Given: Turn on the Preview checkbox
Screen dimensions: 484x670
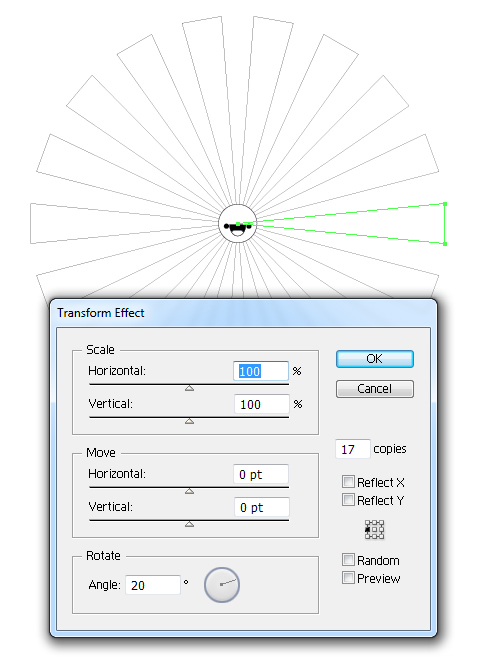Looking at the screenshot, I should pyautogui.click(x=348, y=578).
